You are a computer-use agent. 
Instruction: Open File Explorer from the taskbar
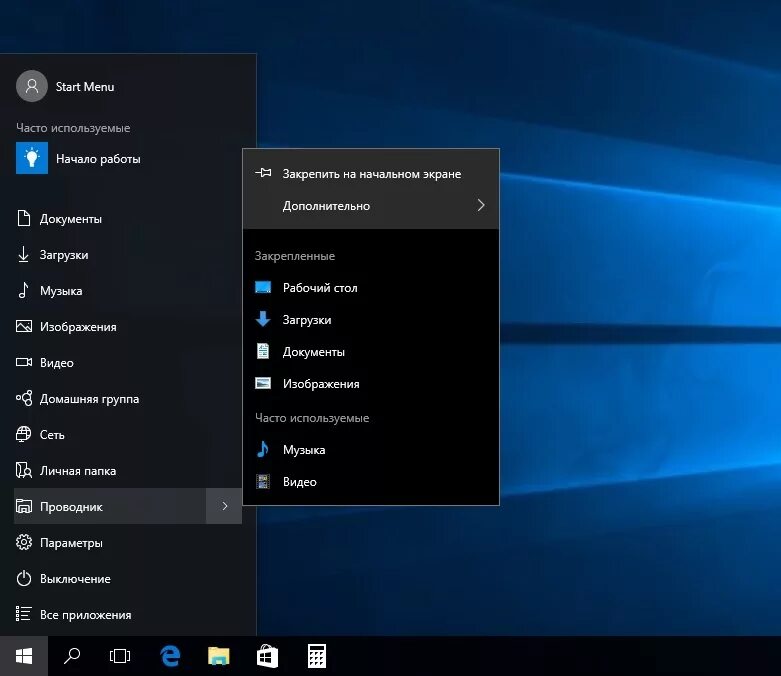click(219, 656)
